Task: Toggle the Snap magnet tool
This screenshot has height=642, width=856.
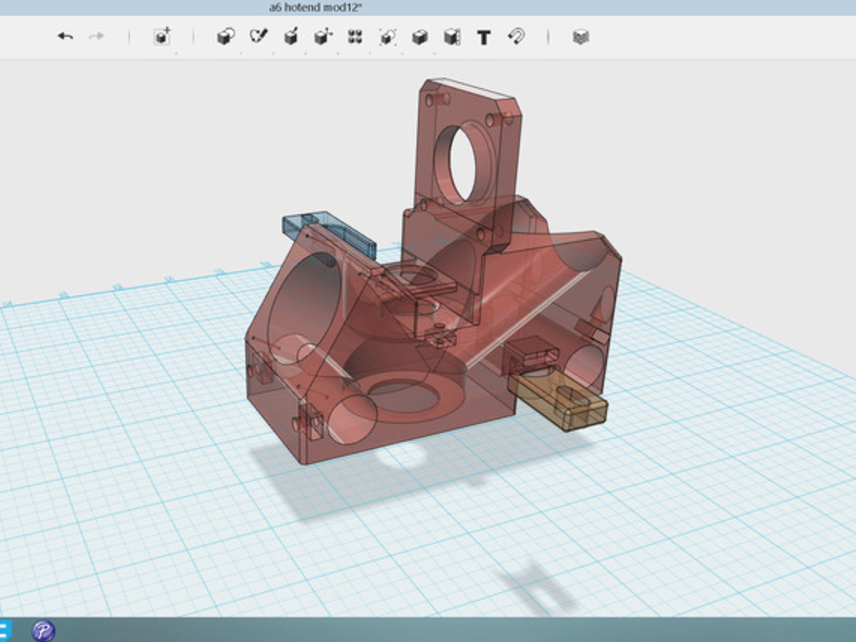Action: click(516, 37)
